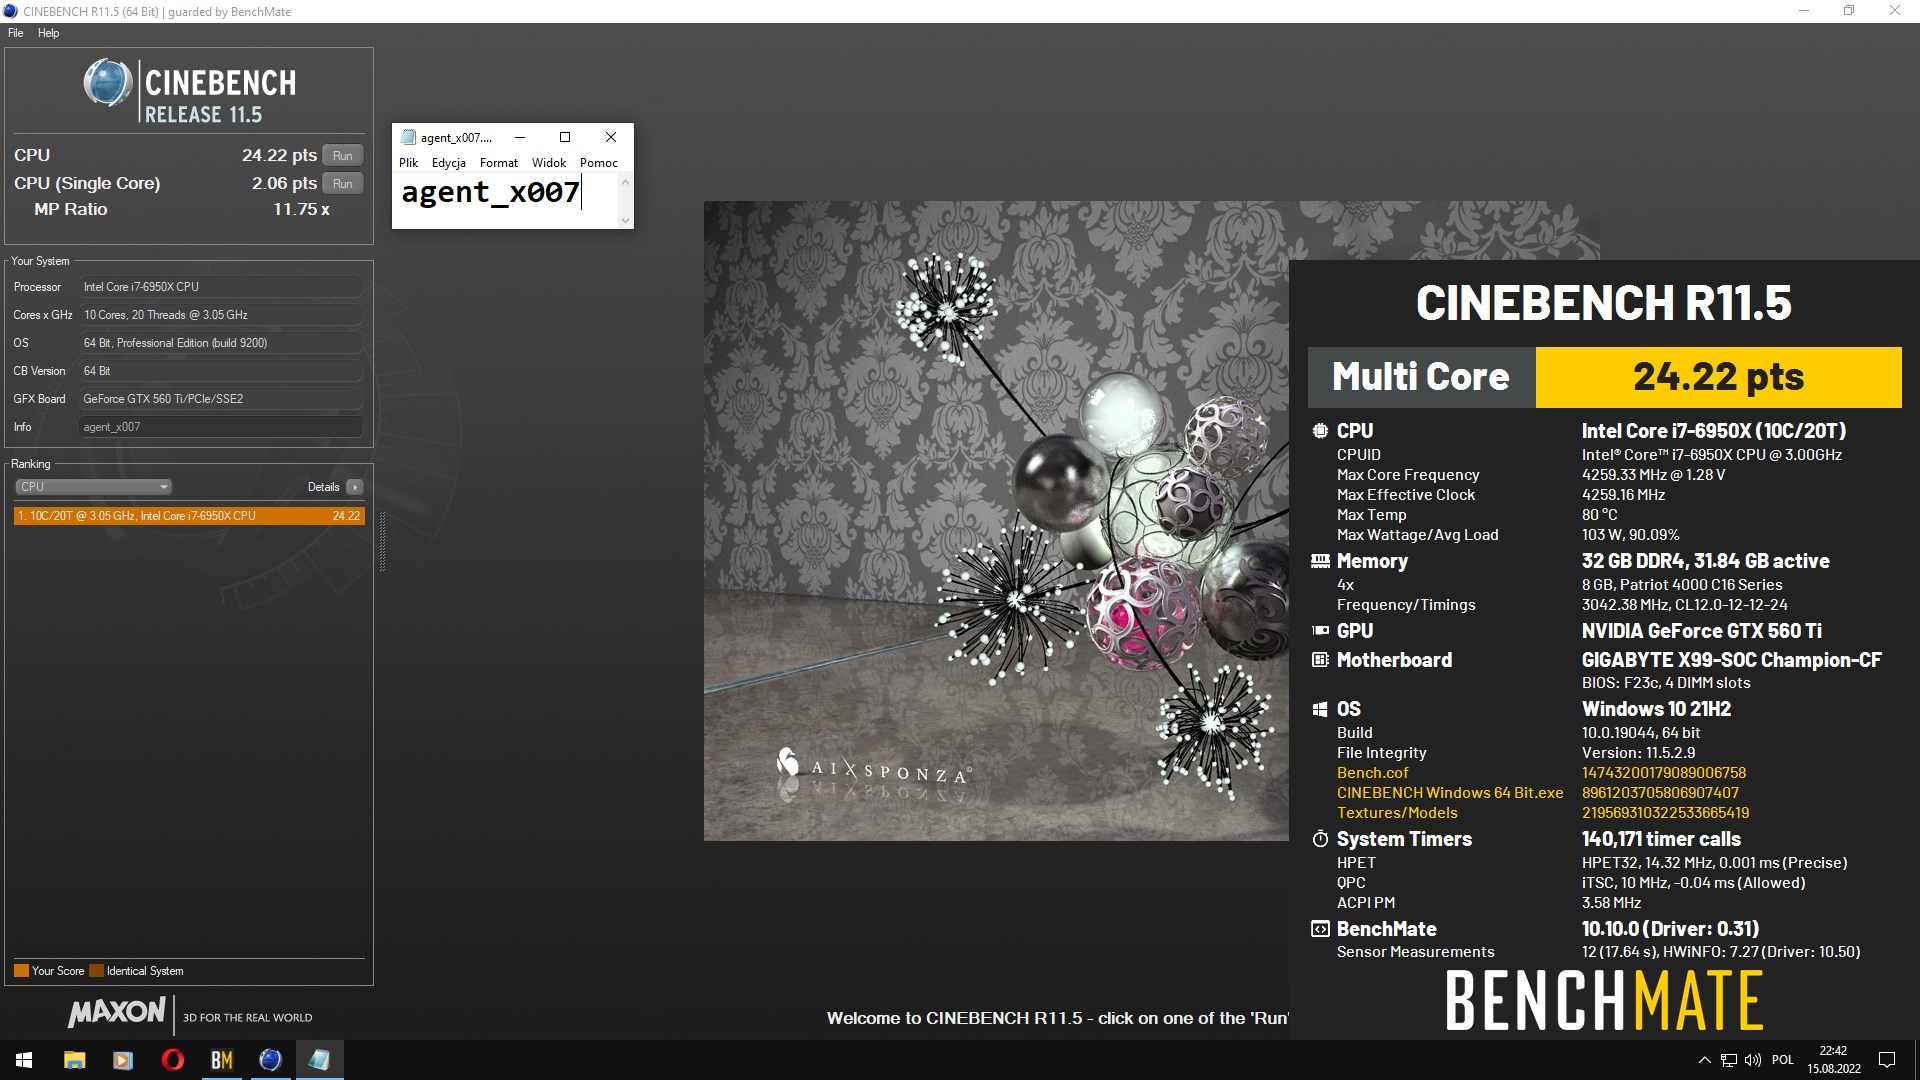This screenshot has height=1080, width=1920.
Task: Click the Bench.cof file integrity entry
Action: [x=1372, y=773]
